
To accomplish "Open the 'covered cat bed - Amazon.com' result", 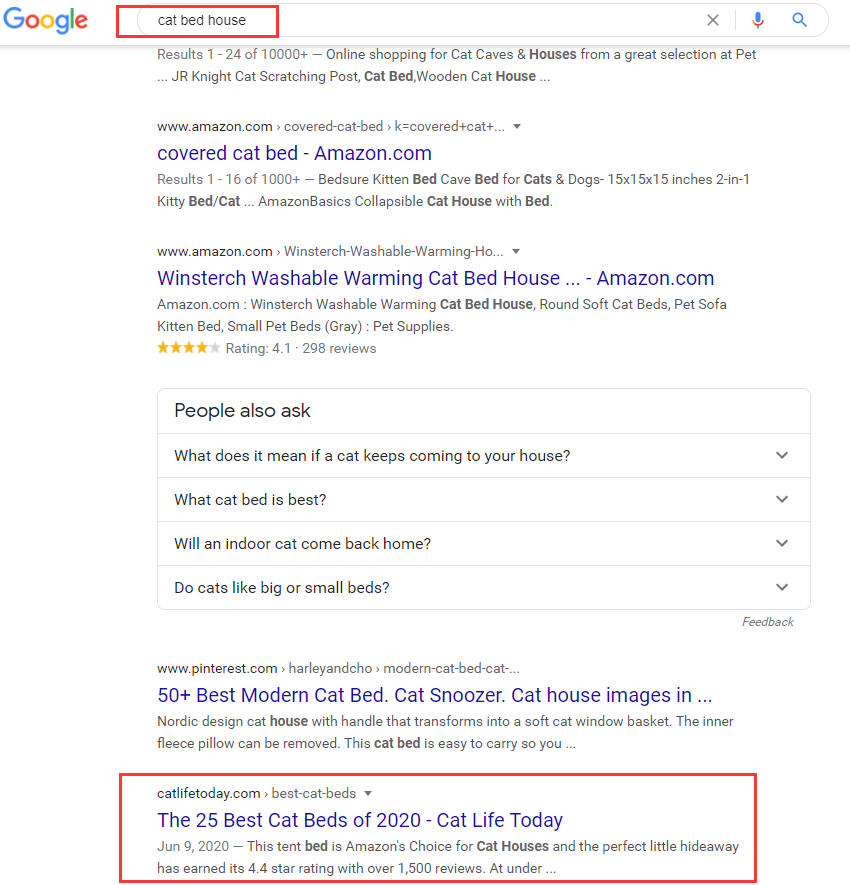I will (x=294, y=153).
